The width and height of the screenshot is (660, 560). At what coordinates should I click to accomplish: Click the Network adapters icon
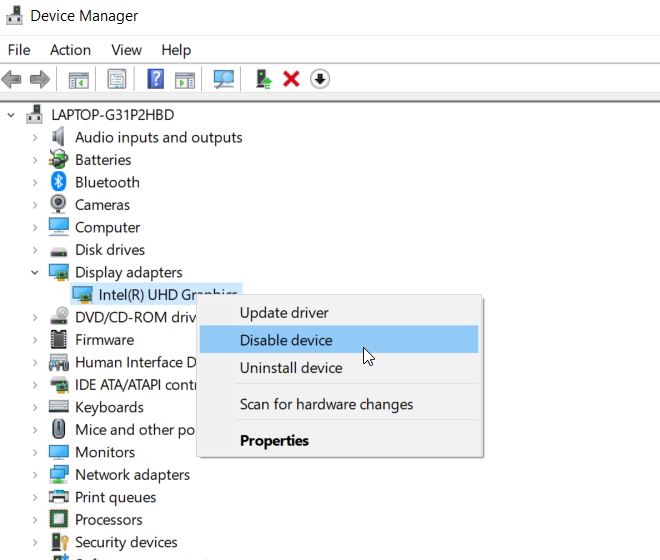(59, 475)
